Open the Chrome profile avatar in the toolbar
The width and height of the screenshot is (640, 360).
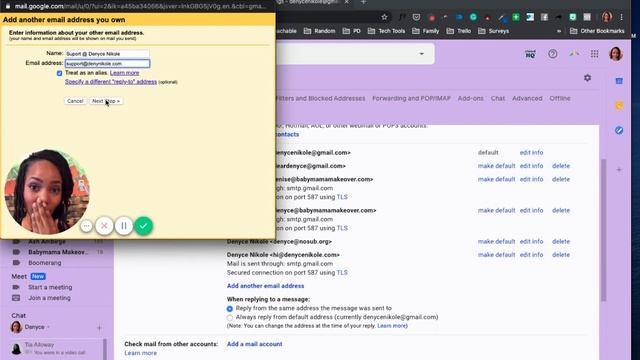tap(607, 17)
